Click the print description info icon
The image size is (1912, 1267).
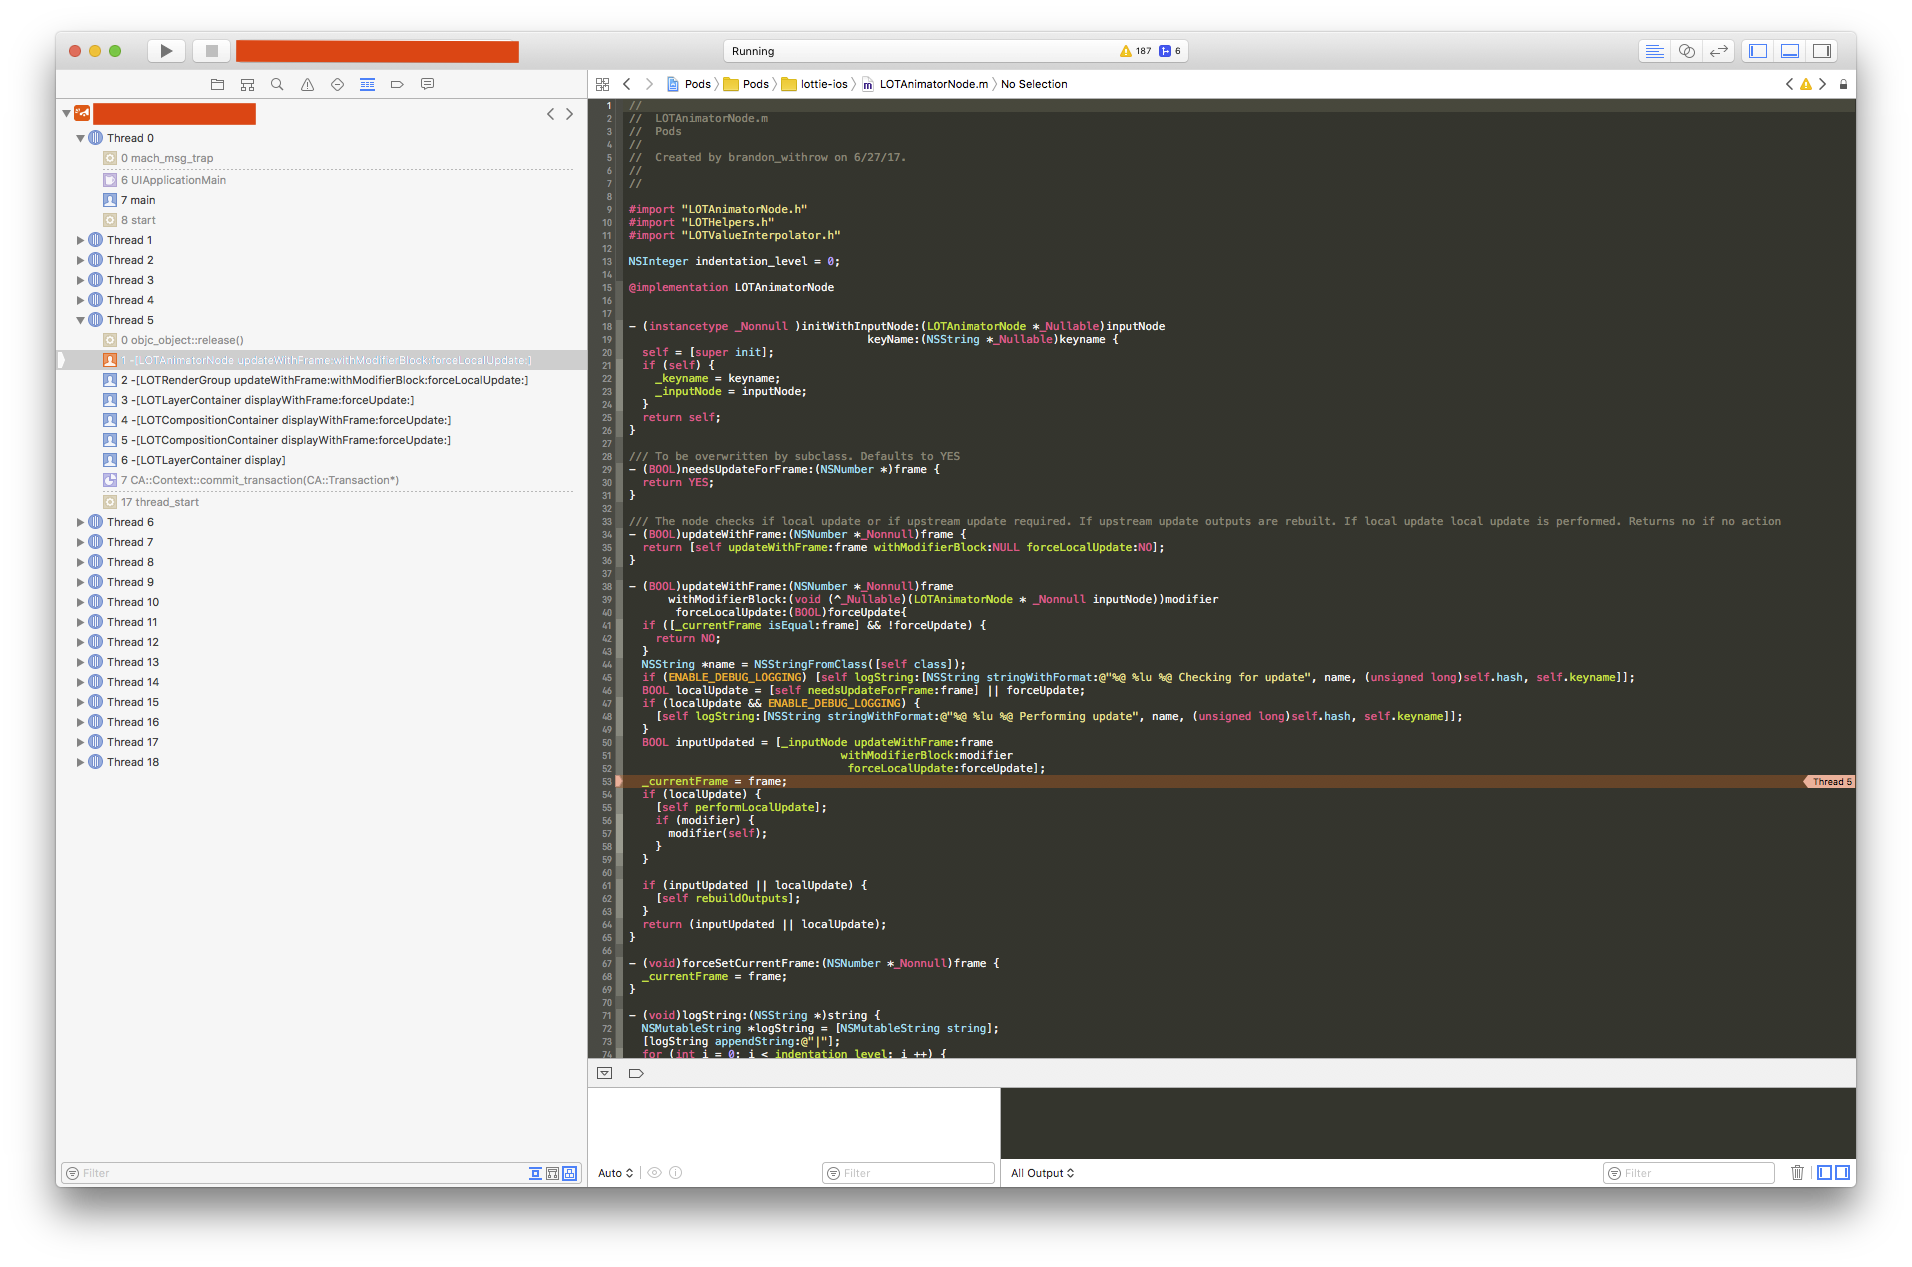pyautogui.click(x=676, y=1173)
